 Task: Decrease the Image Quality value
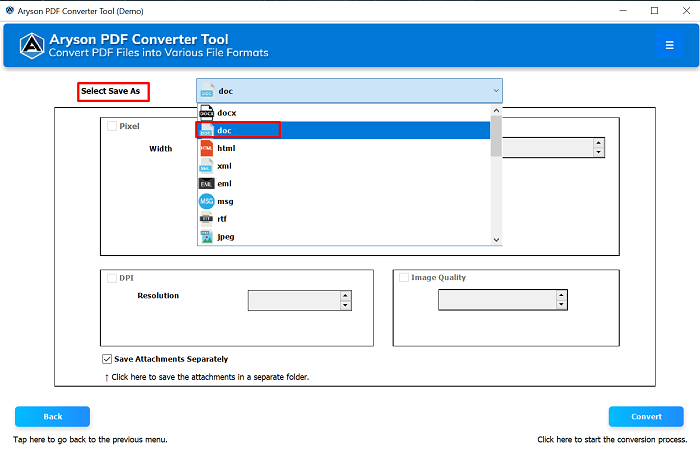pyautogui.click(x=562, y=305)
